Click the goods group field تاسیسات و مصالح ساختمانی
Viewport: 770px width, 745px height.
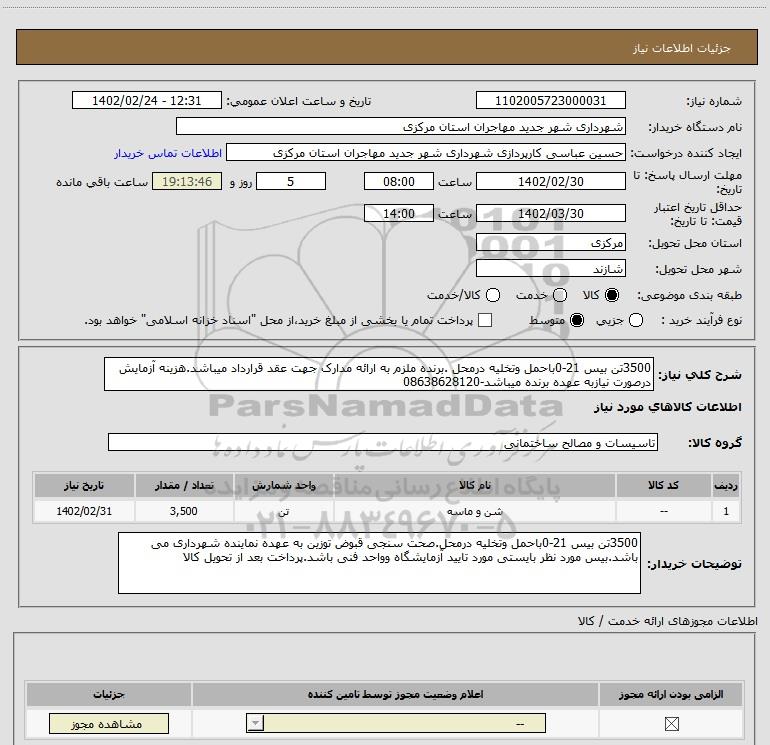pos(383,442)
